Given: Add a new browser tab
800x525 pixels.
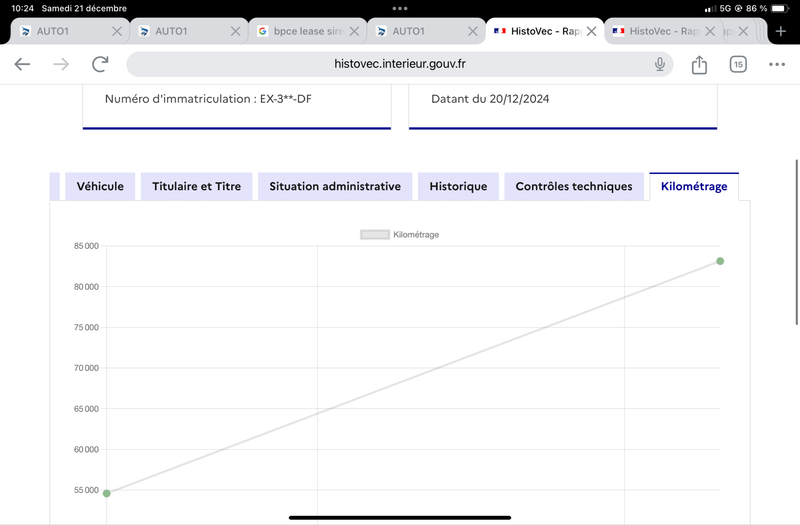Looking at the screenshot, I should tap(781, 31).
